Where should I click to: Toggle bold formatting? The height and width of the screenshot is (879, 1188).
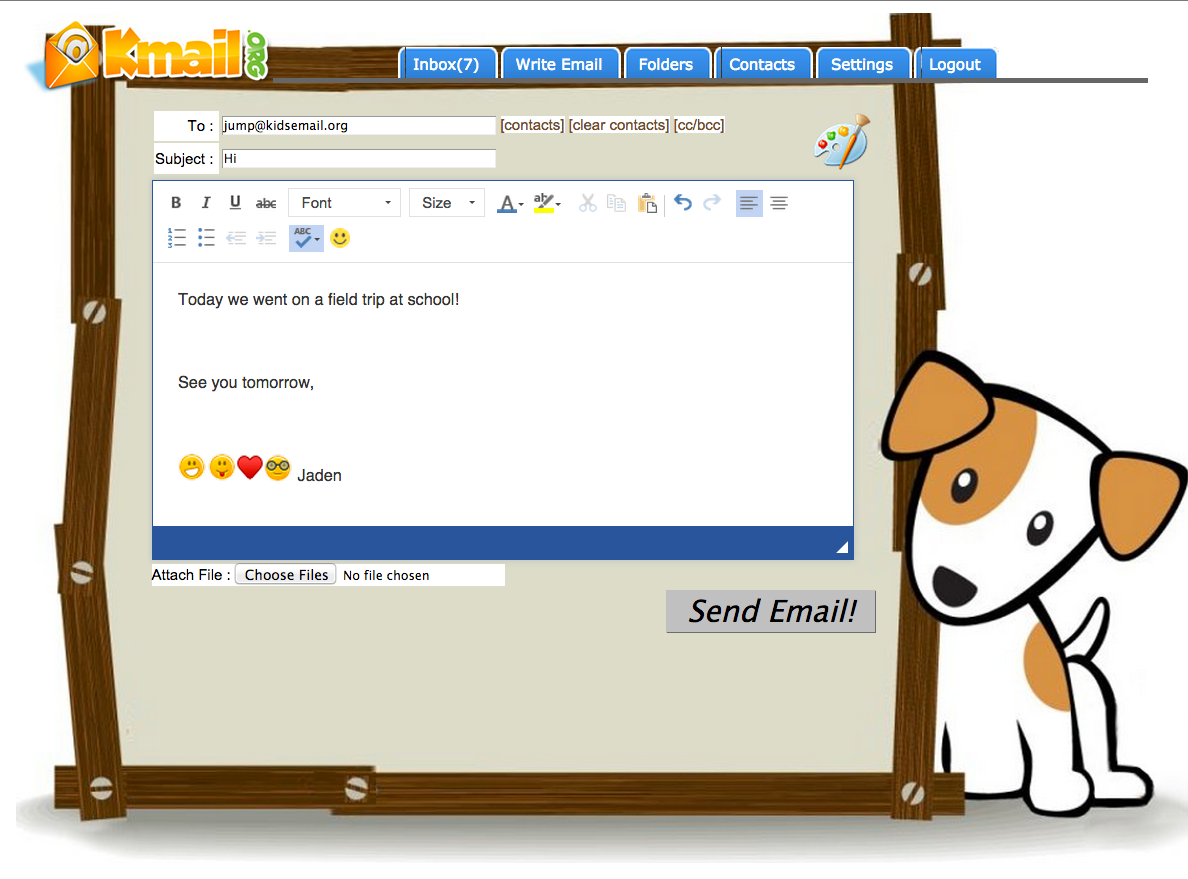(x=176, y=202)
